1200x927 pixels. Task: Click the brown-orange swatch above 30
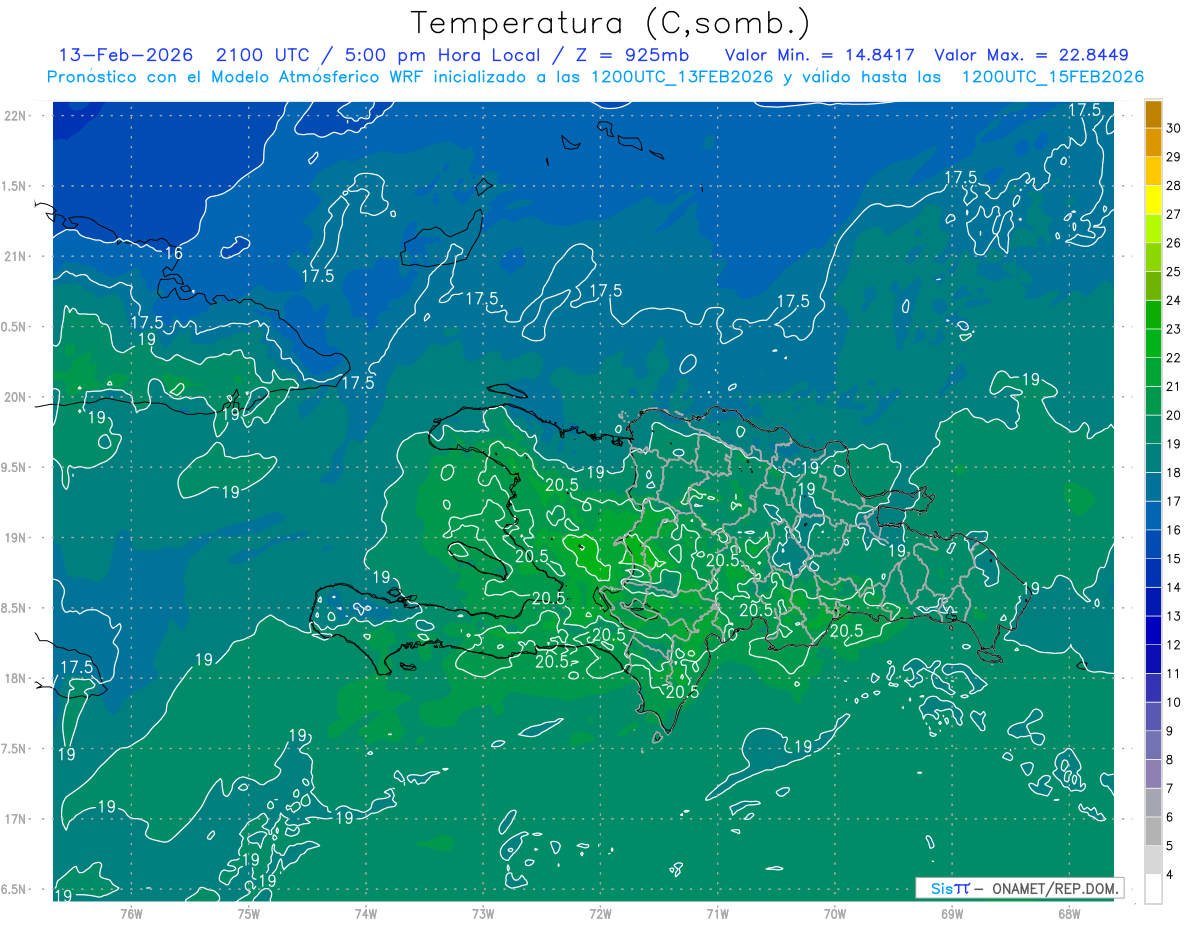click(1153, 114)
